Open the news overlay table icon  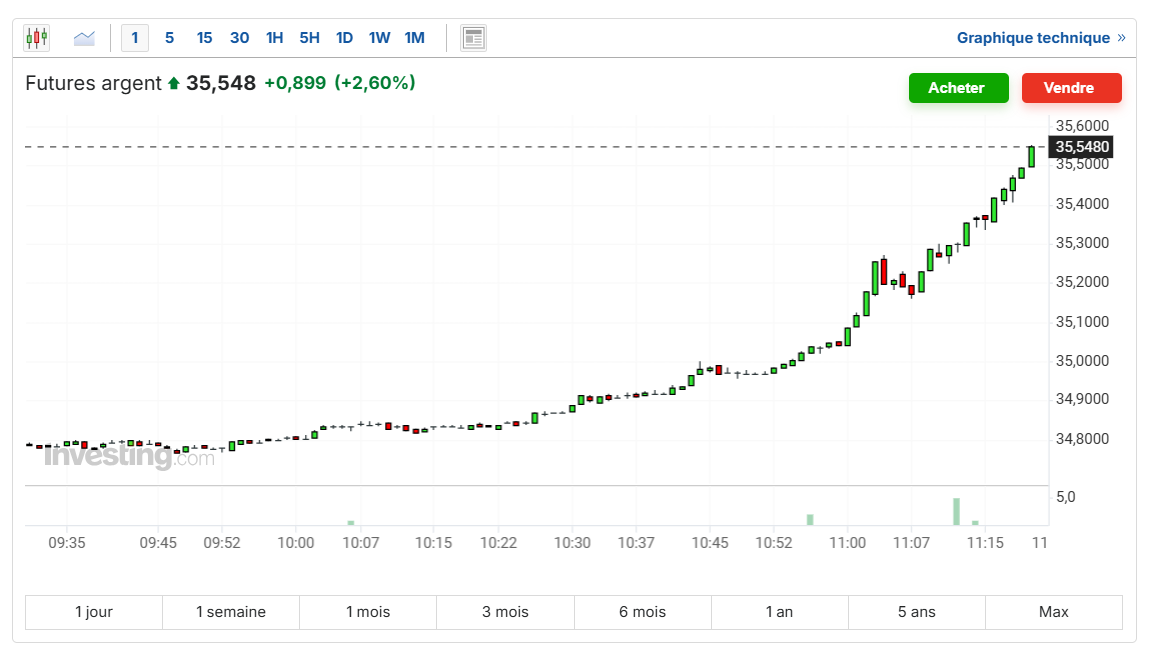point(474,38)
